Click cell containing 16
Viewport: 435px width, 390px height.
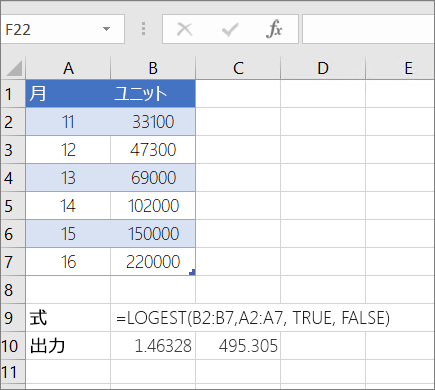(x=68, y=262)
